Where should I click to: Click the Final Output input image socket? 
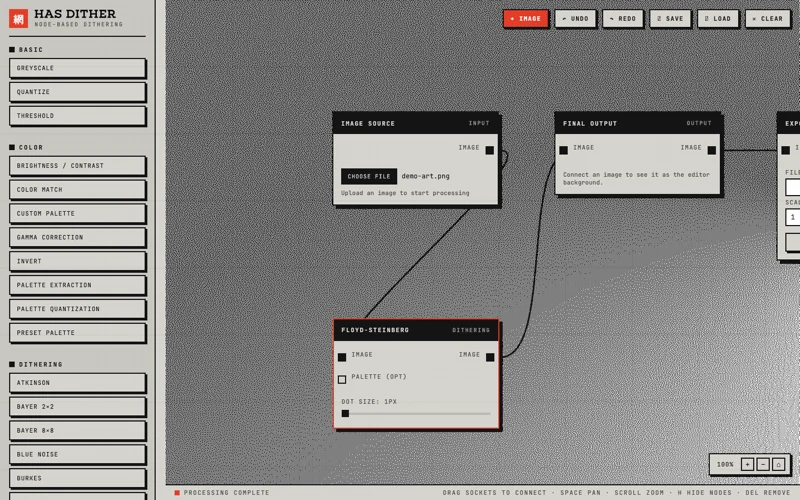[x=563, y=150]
